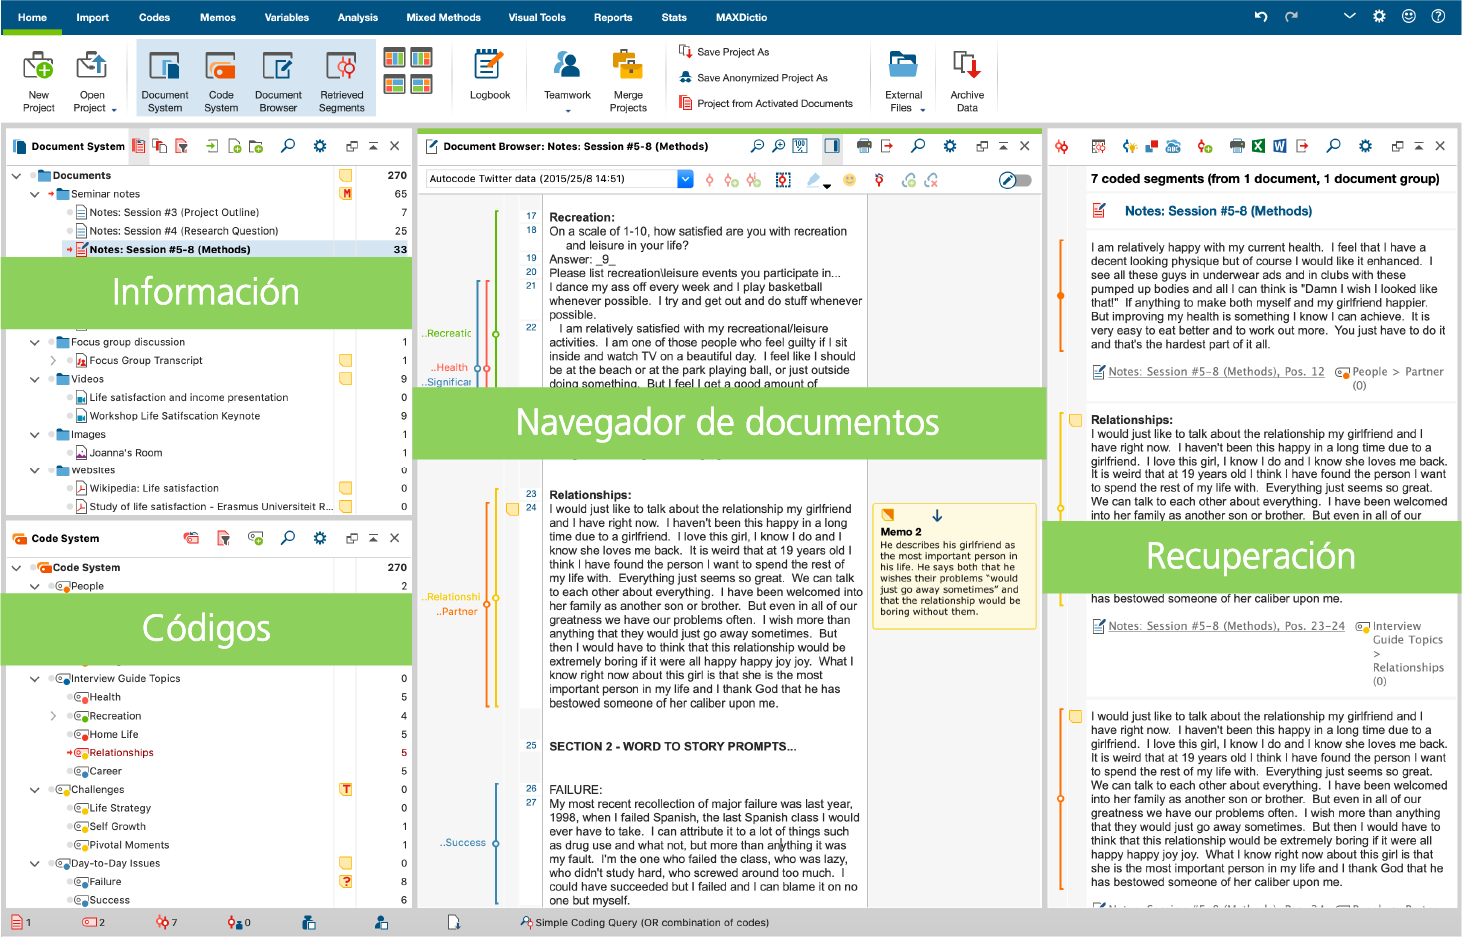This screenshot has height=937, width=1462.
Task: Export retrieved segments to Excel
Action: (1258, 146)
